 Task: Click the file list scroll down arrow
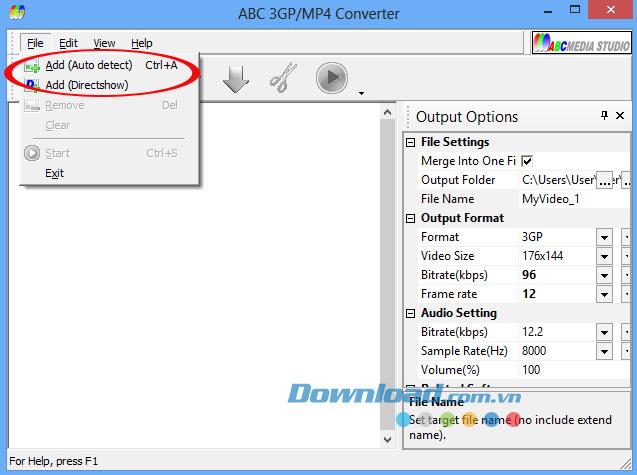(387, 440)
